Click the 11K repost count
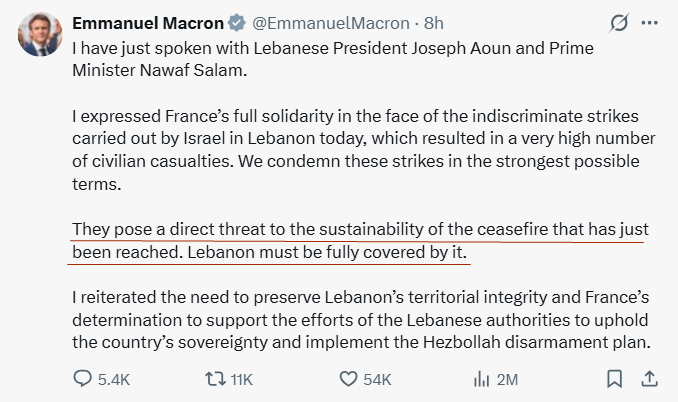 point(241,378)
